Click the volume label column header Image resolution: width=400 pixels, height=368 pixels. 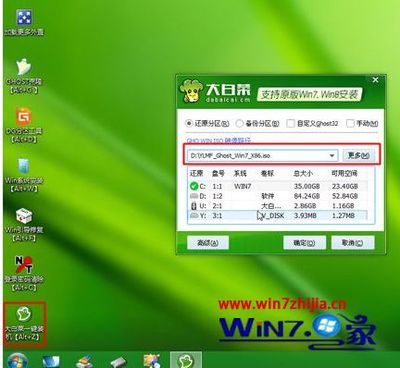267,173
